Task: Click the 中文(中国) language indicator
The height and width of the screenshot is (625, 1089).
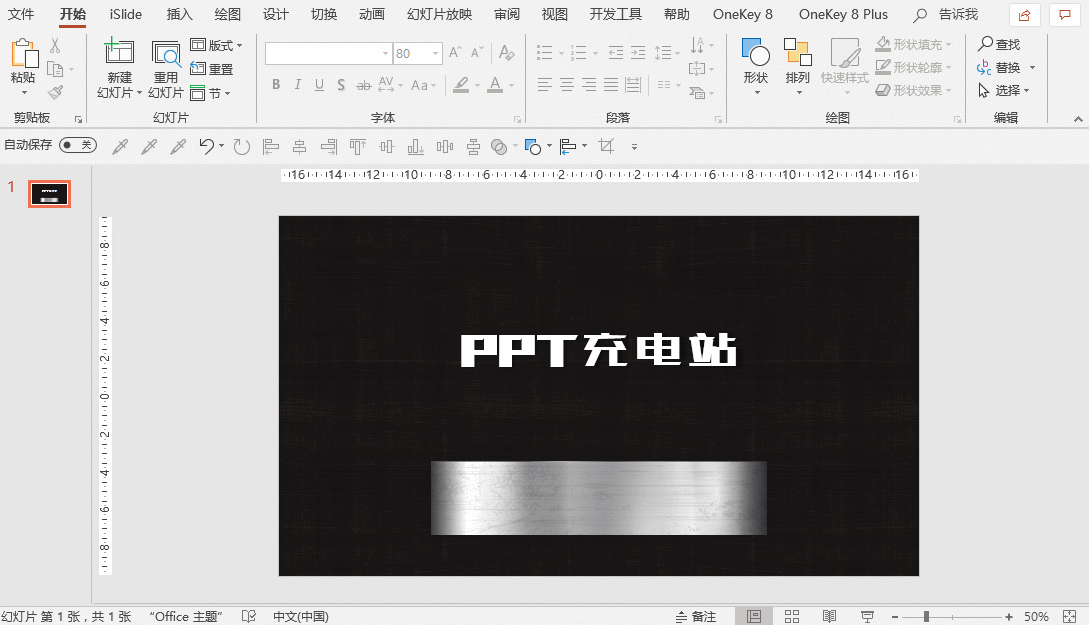Action: point(301,617)
